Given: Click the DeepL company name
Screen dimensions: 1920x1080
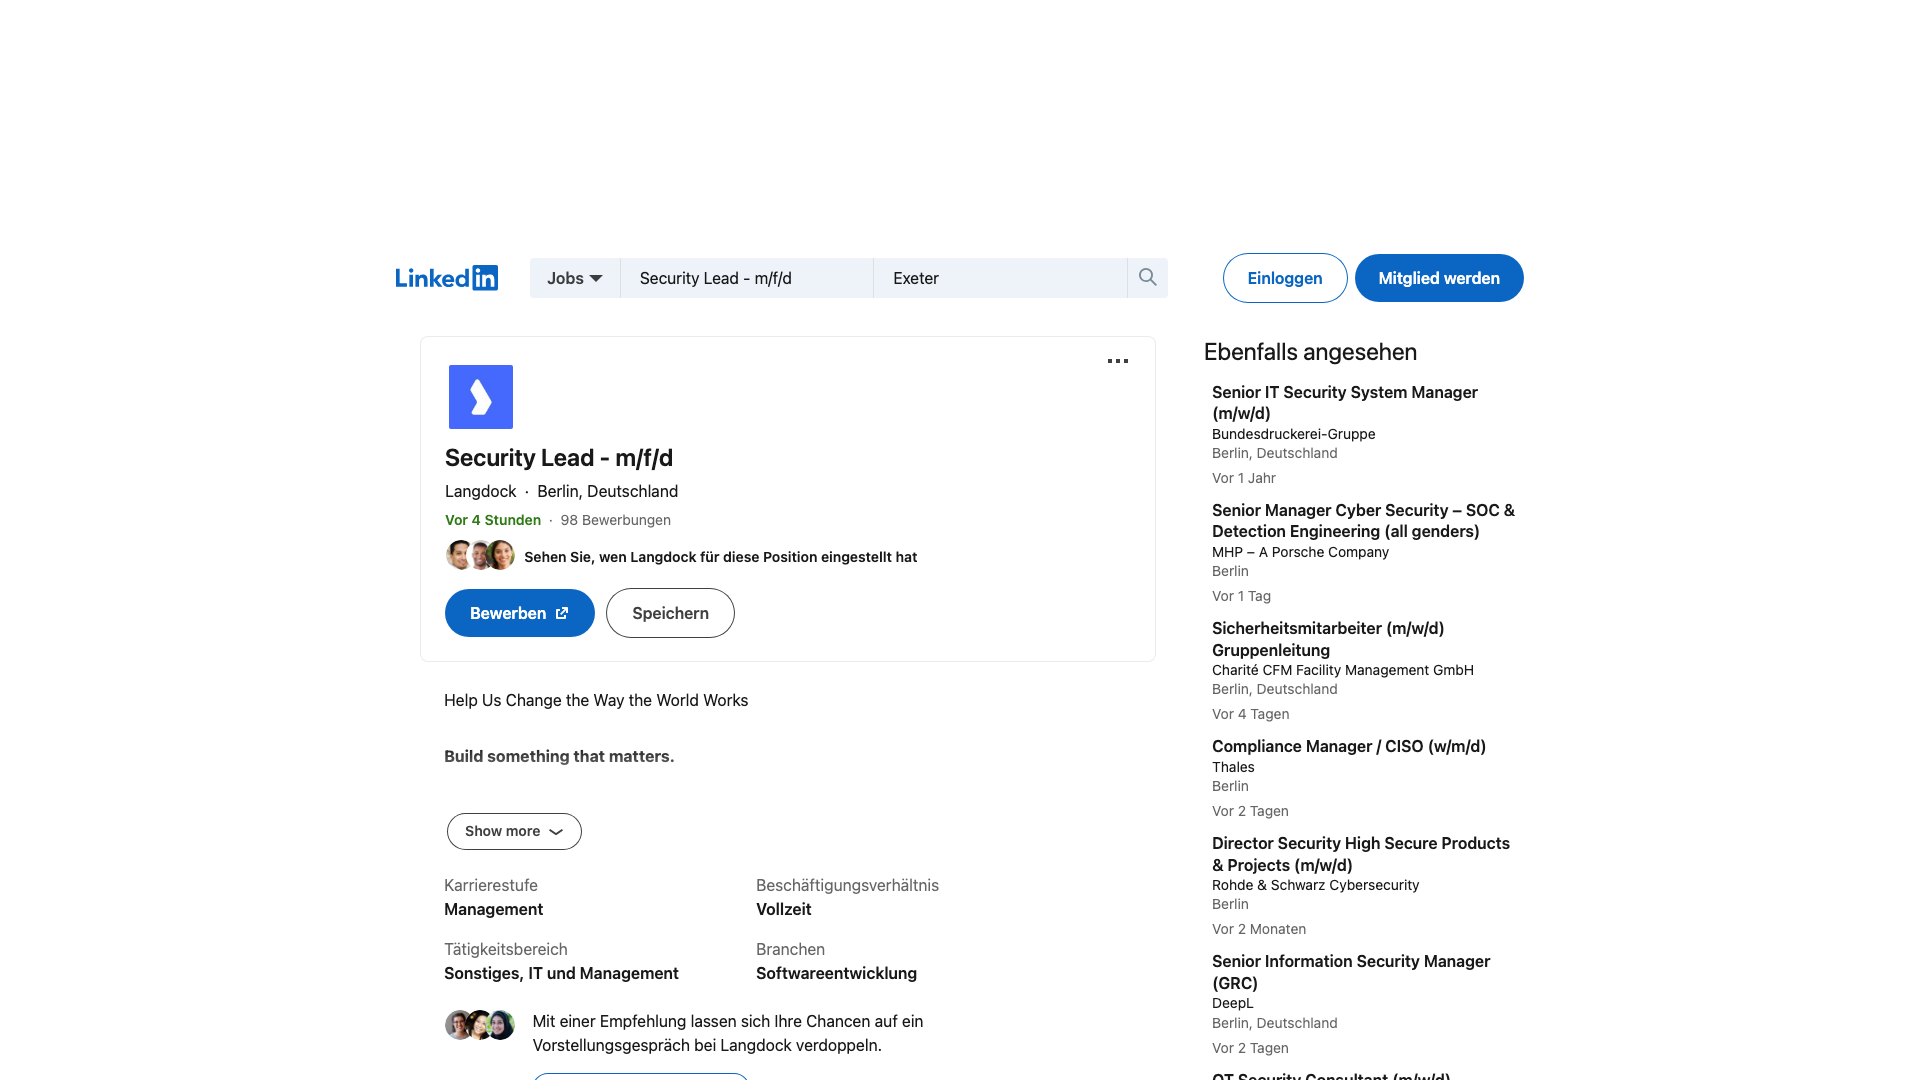Looking at the screenshot, I should click(x=1232, y=1003).
